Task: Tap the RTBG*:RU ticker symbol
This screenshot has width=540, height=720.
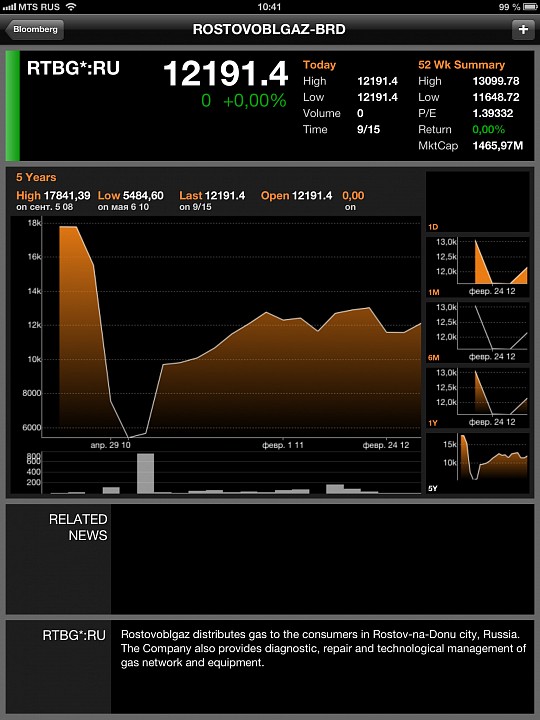Action: pyautogui.click(x=73, y=68)
